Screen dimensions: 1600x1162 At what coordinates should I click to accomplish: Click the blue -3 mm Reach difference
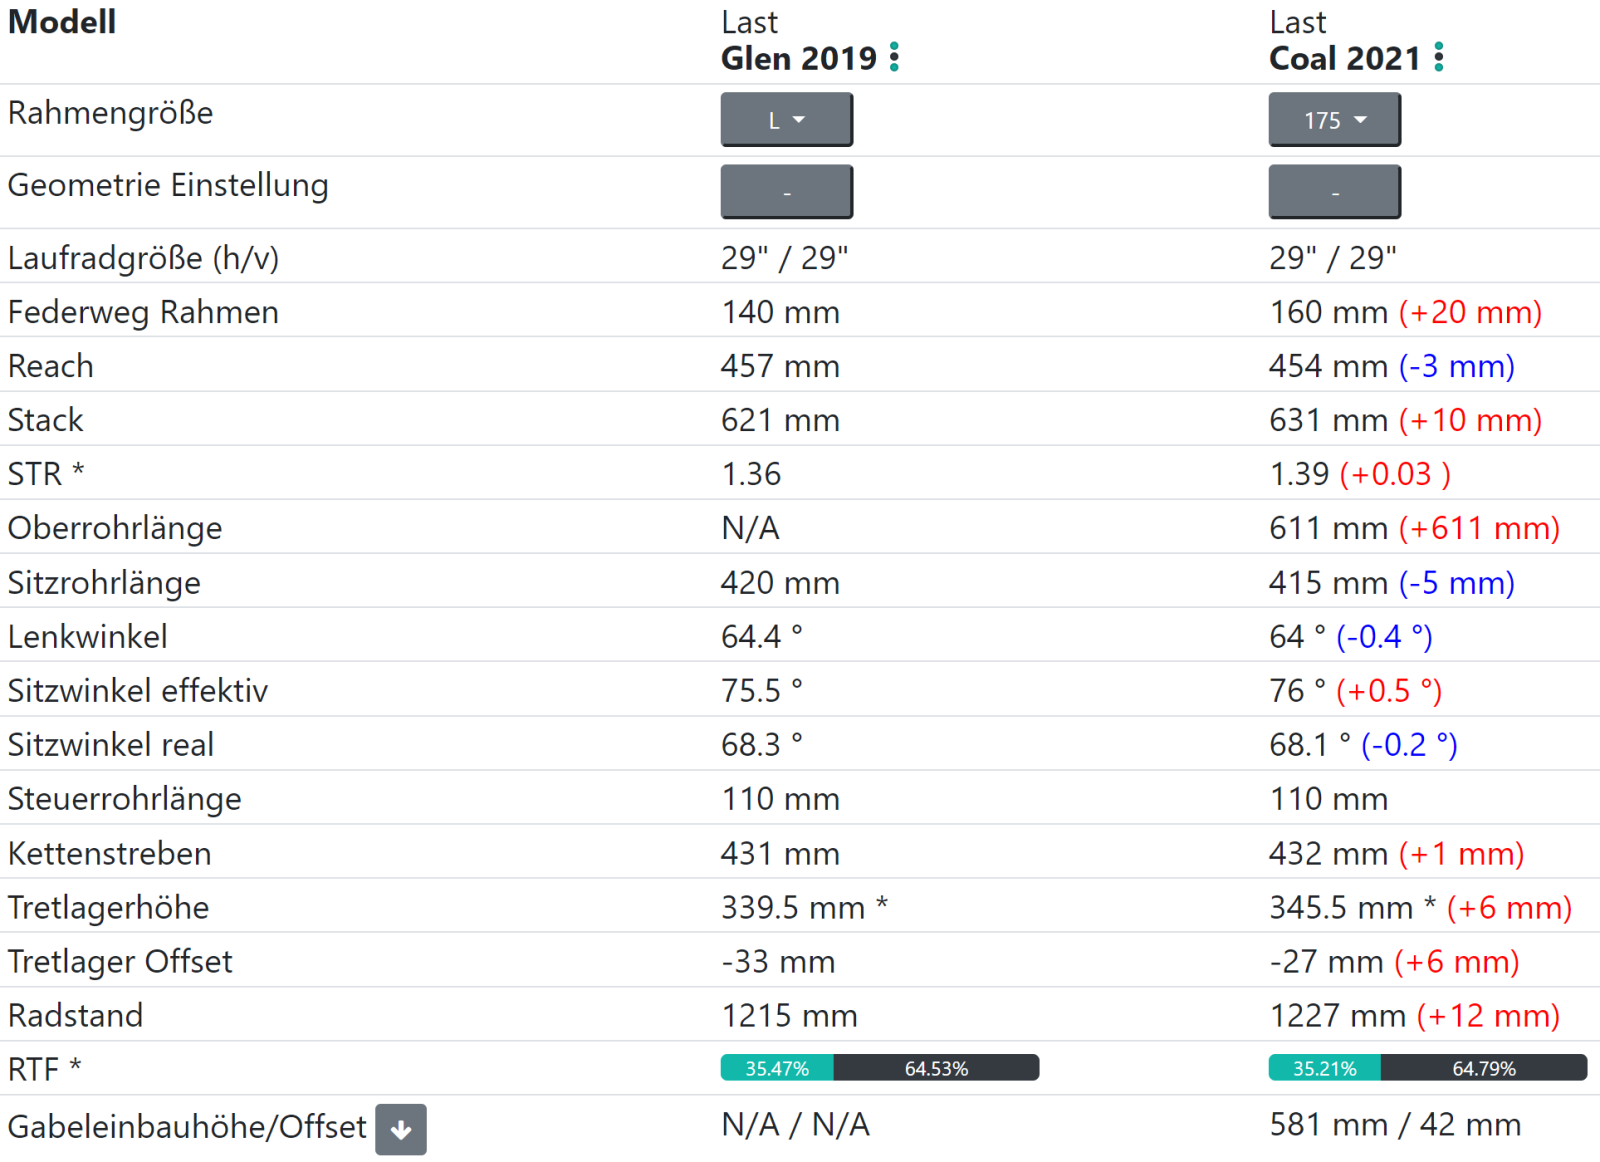1456,366
